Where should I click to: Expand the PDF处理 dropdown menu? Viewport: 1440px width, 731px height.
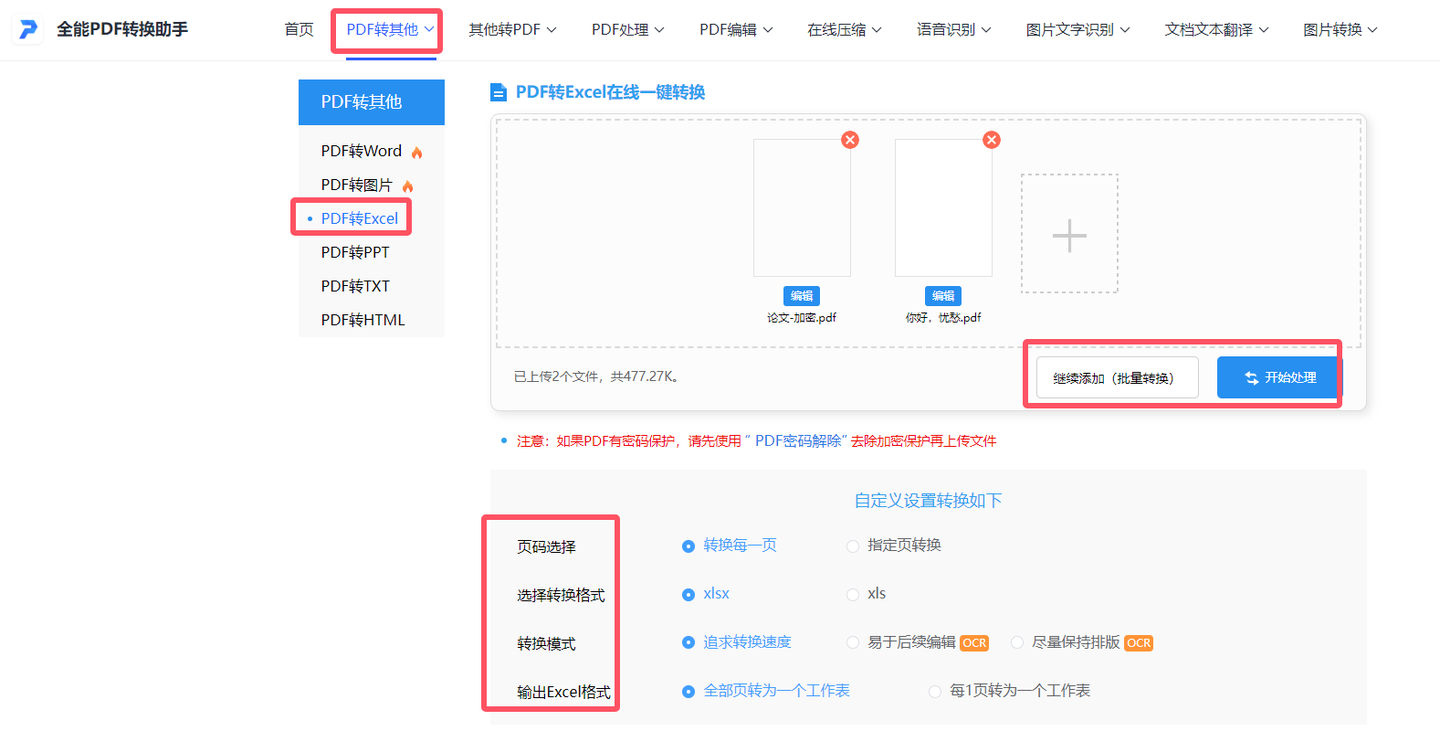627,30
